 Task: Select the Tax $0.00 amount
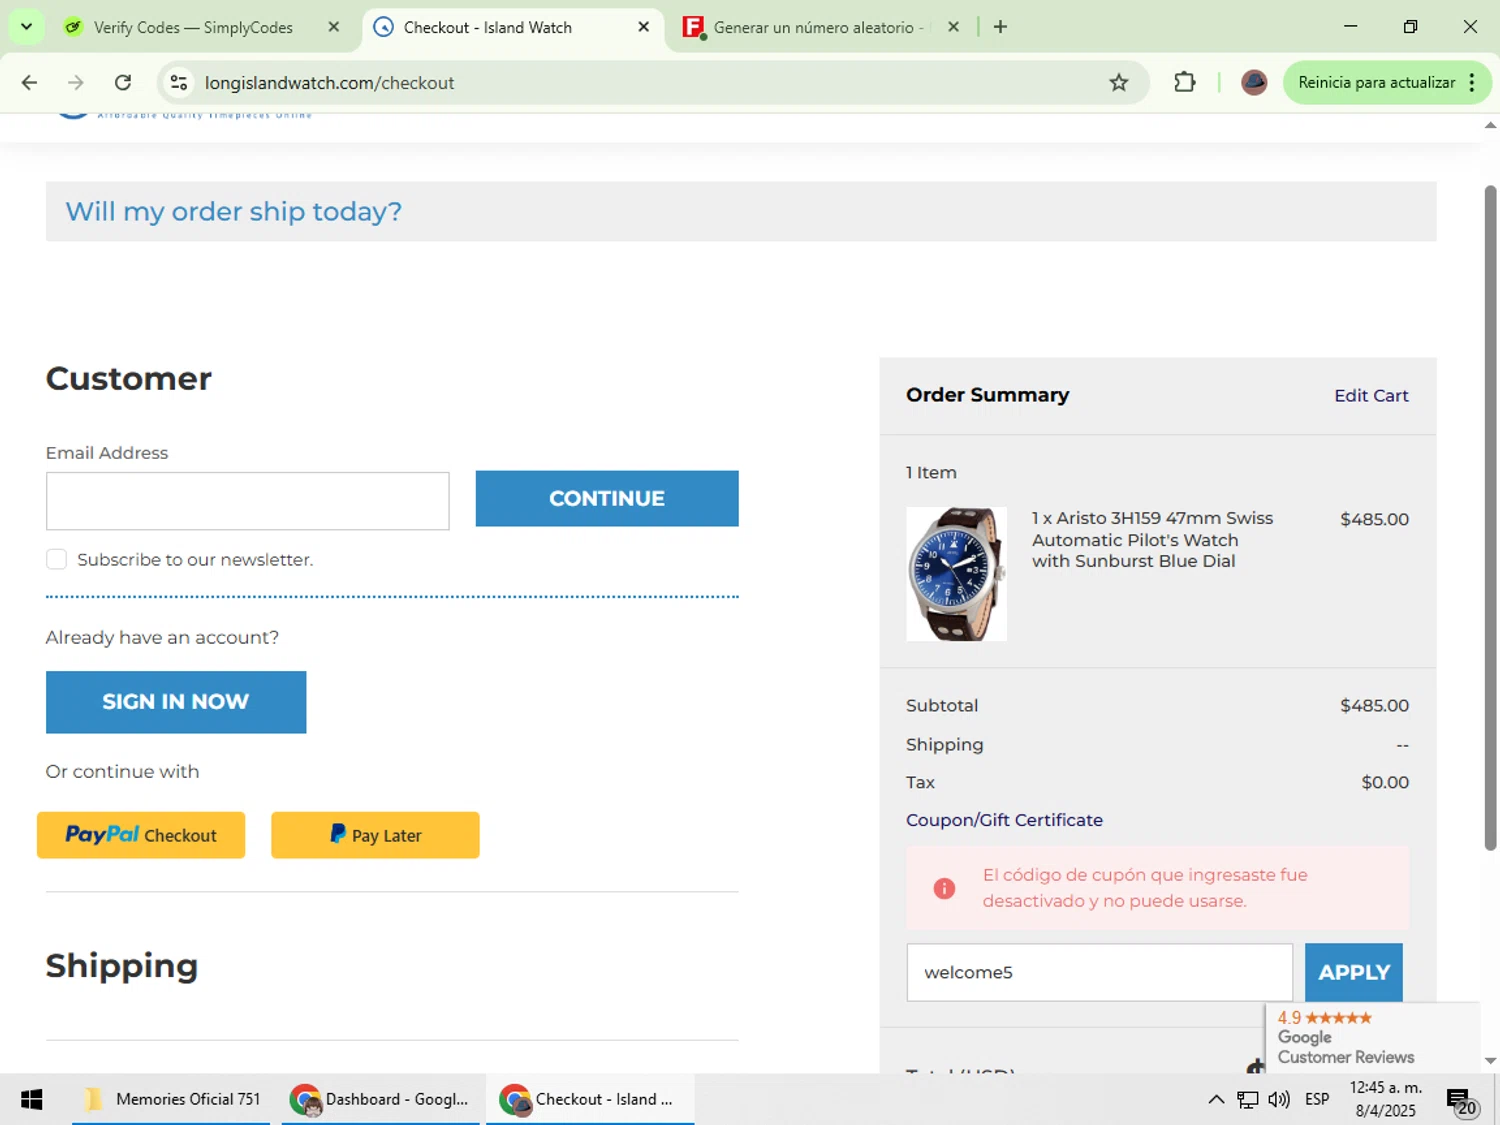point(1385,783)
